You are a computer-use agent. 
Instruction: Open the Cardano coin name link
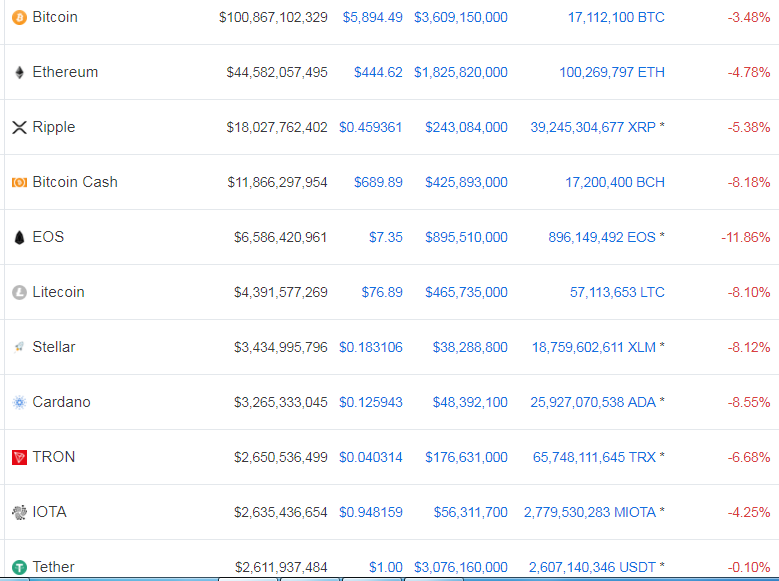(x=62, y=402)
